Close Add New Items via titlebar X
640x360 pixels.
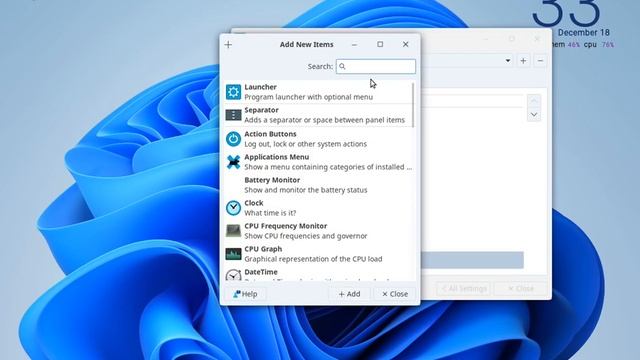(406, 44)
